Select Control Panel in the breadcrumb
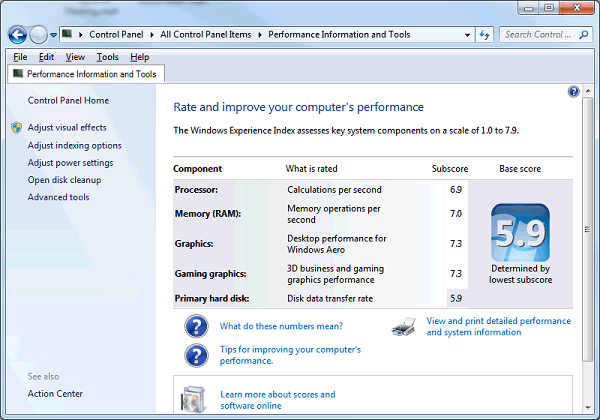This screenshot has height=420, width=600. click(x=116, y=35)
